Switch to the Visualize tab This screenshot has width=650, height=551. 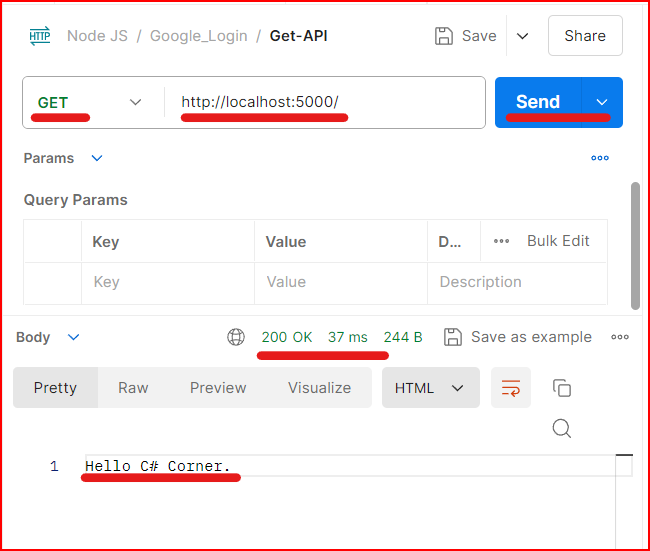pyautogui.click(x=320, y=388)
